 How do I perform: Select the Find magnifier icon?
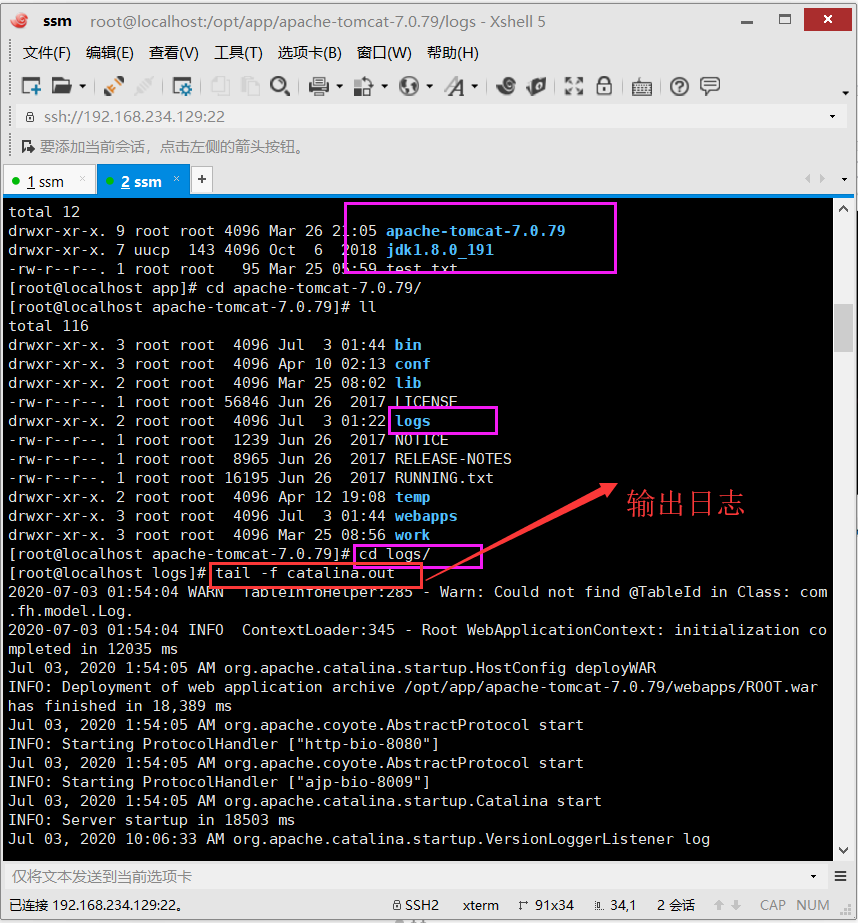click(x=281, y=86)
